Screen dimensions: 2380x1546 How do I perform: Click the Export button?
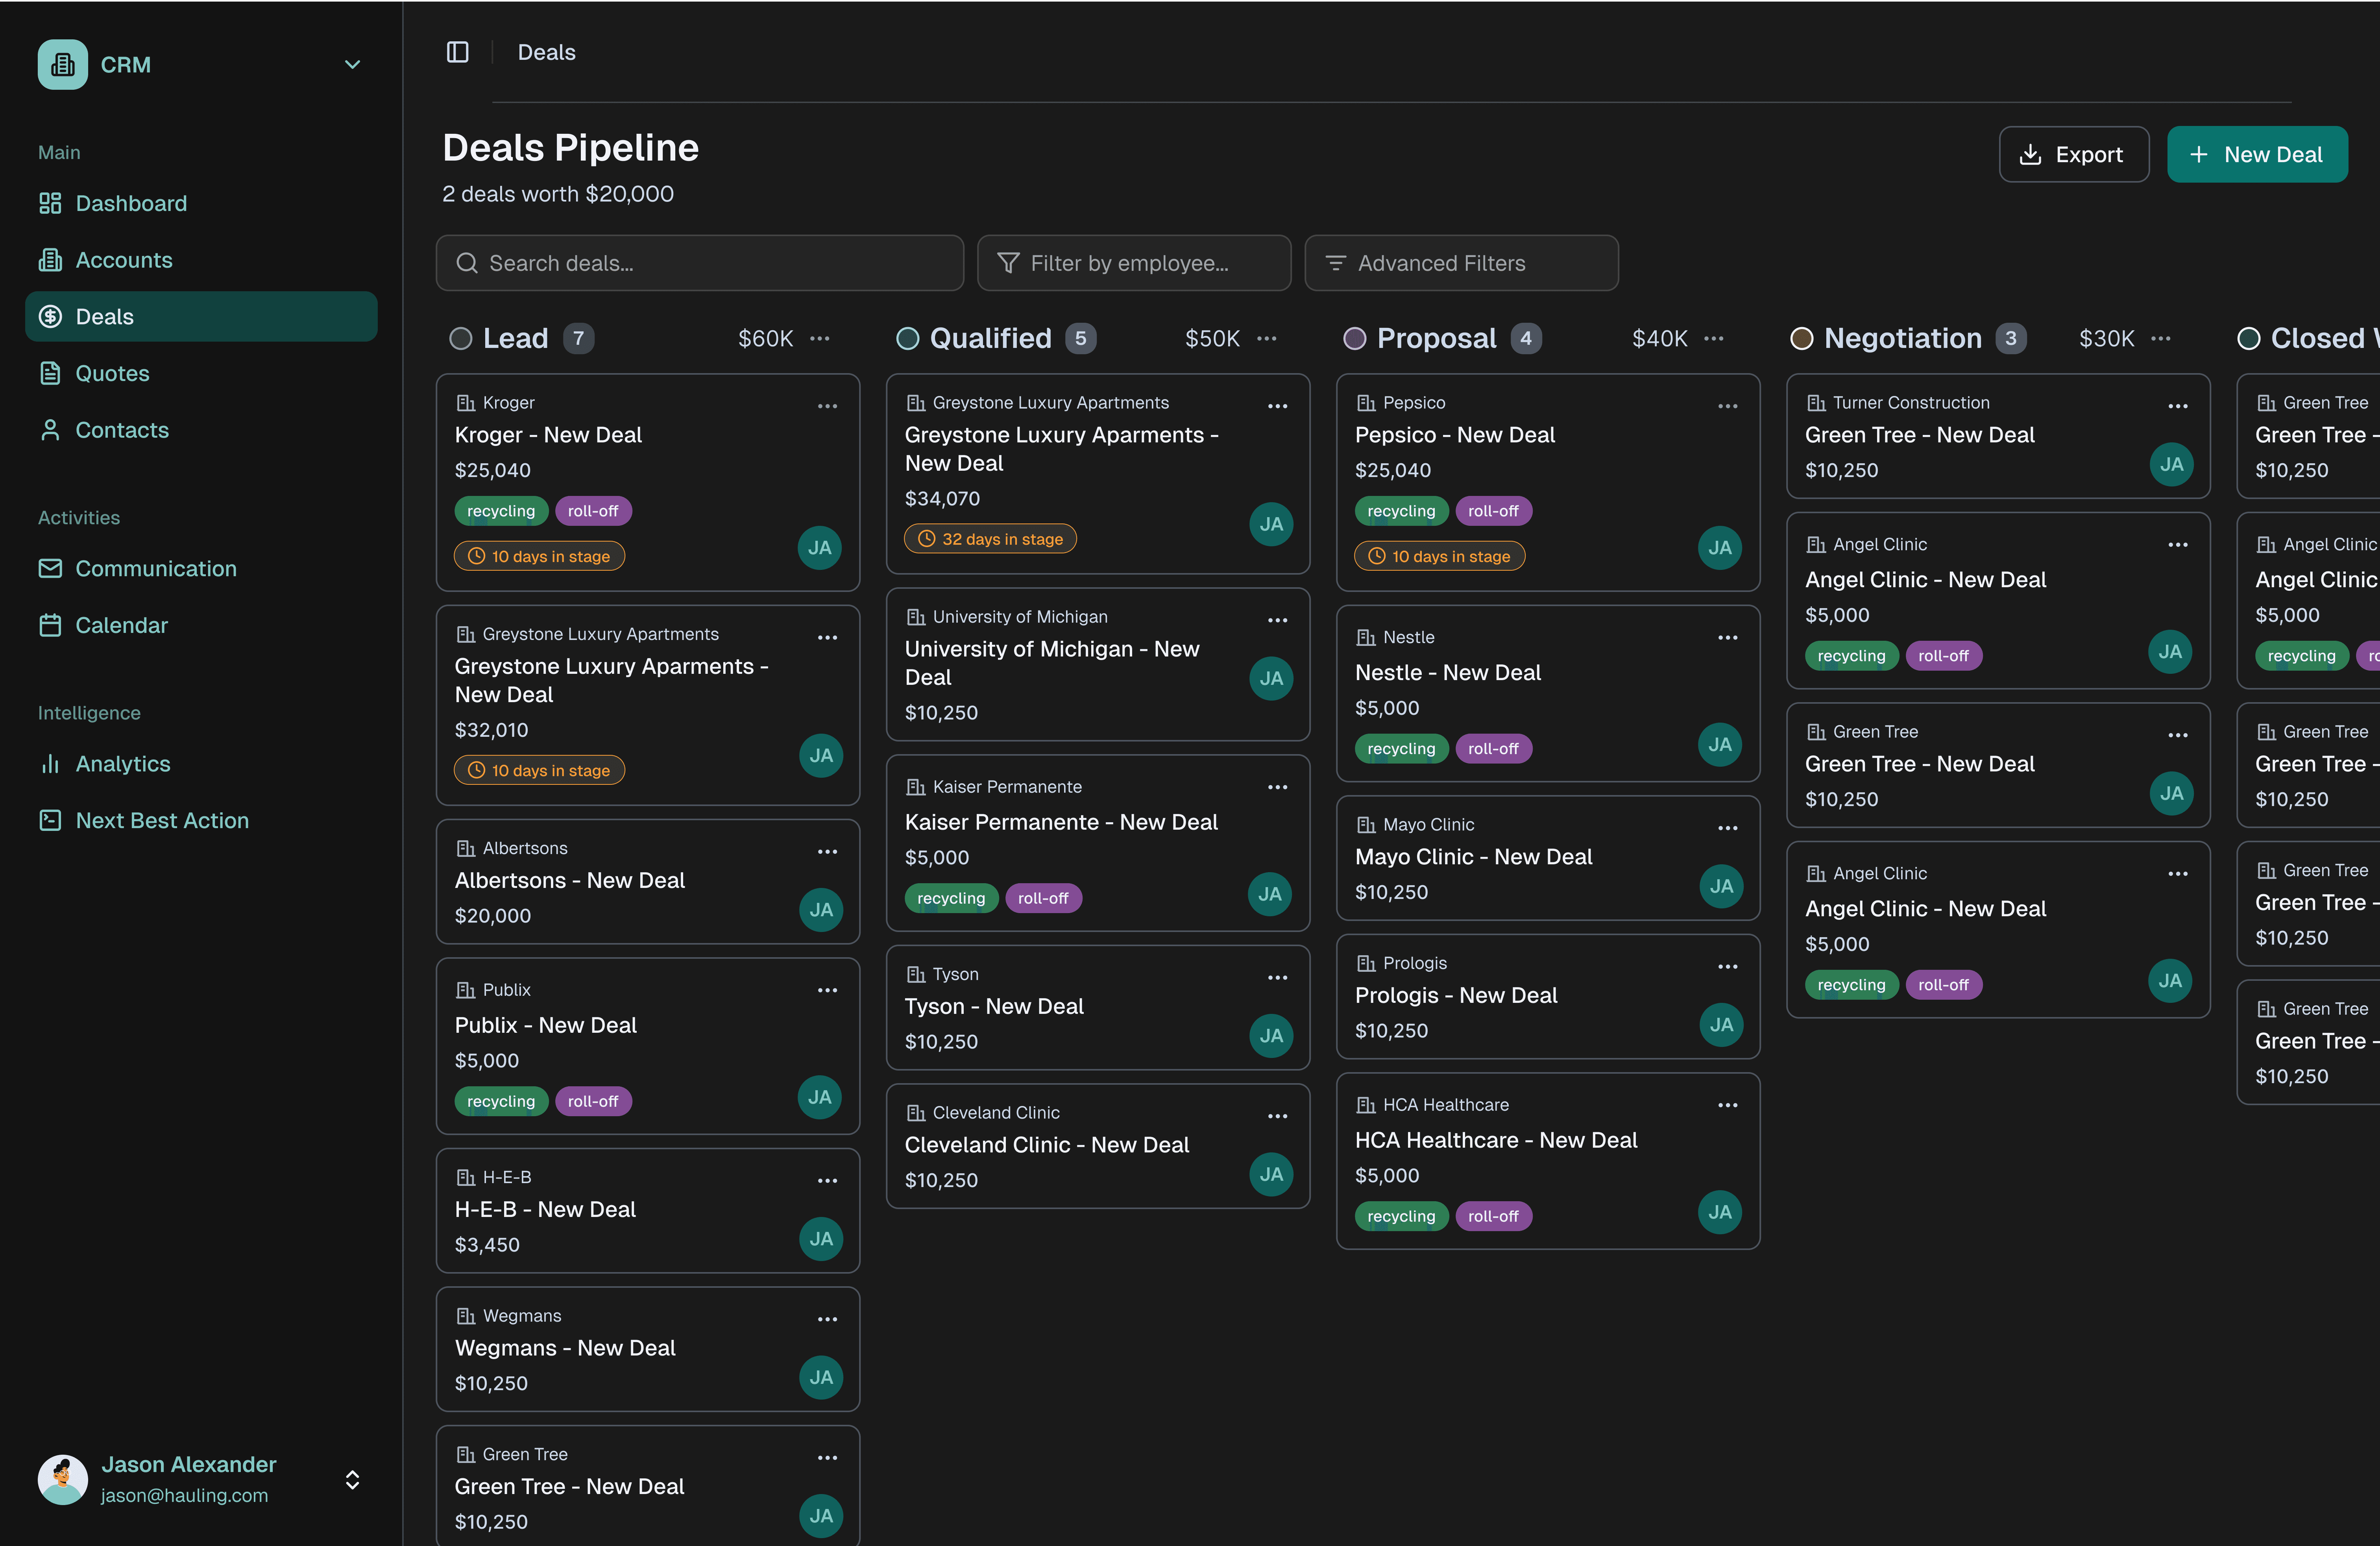2073,154
